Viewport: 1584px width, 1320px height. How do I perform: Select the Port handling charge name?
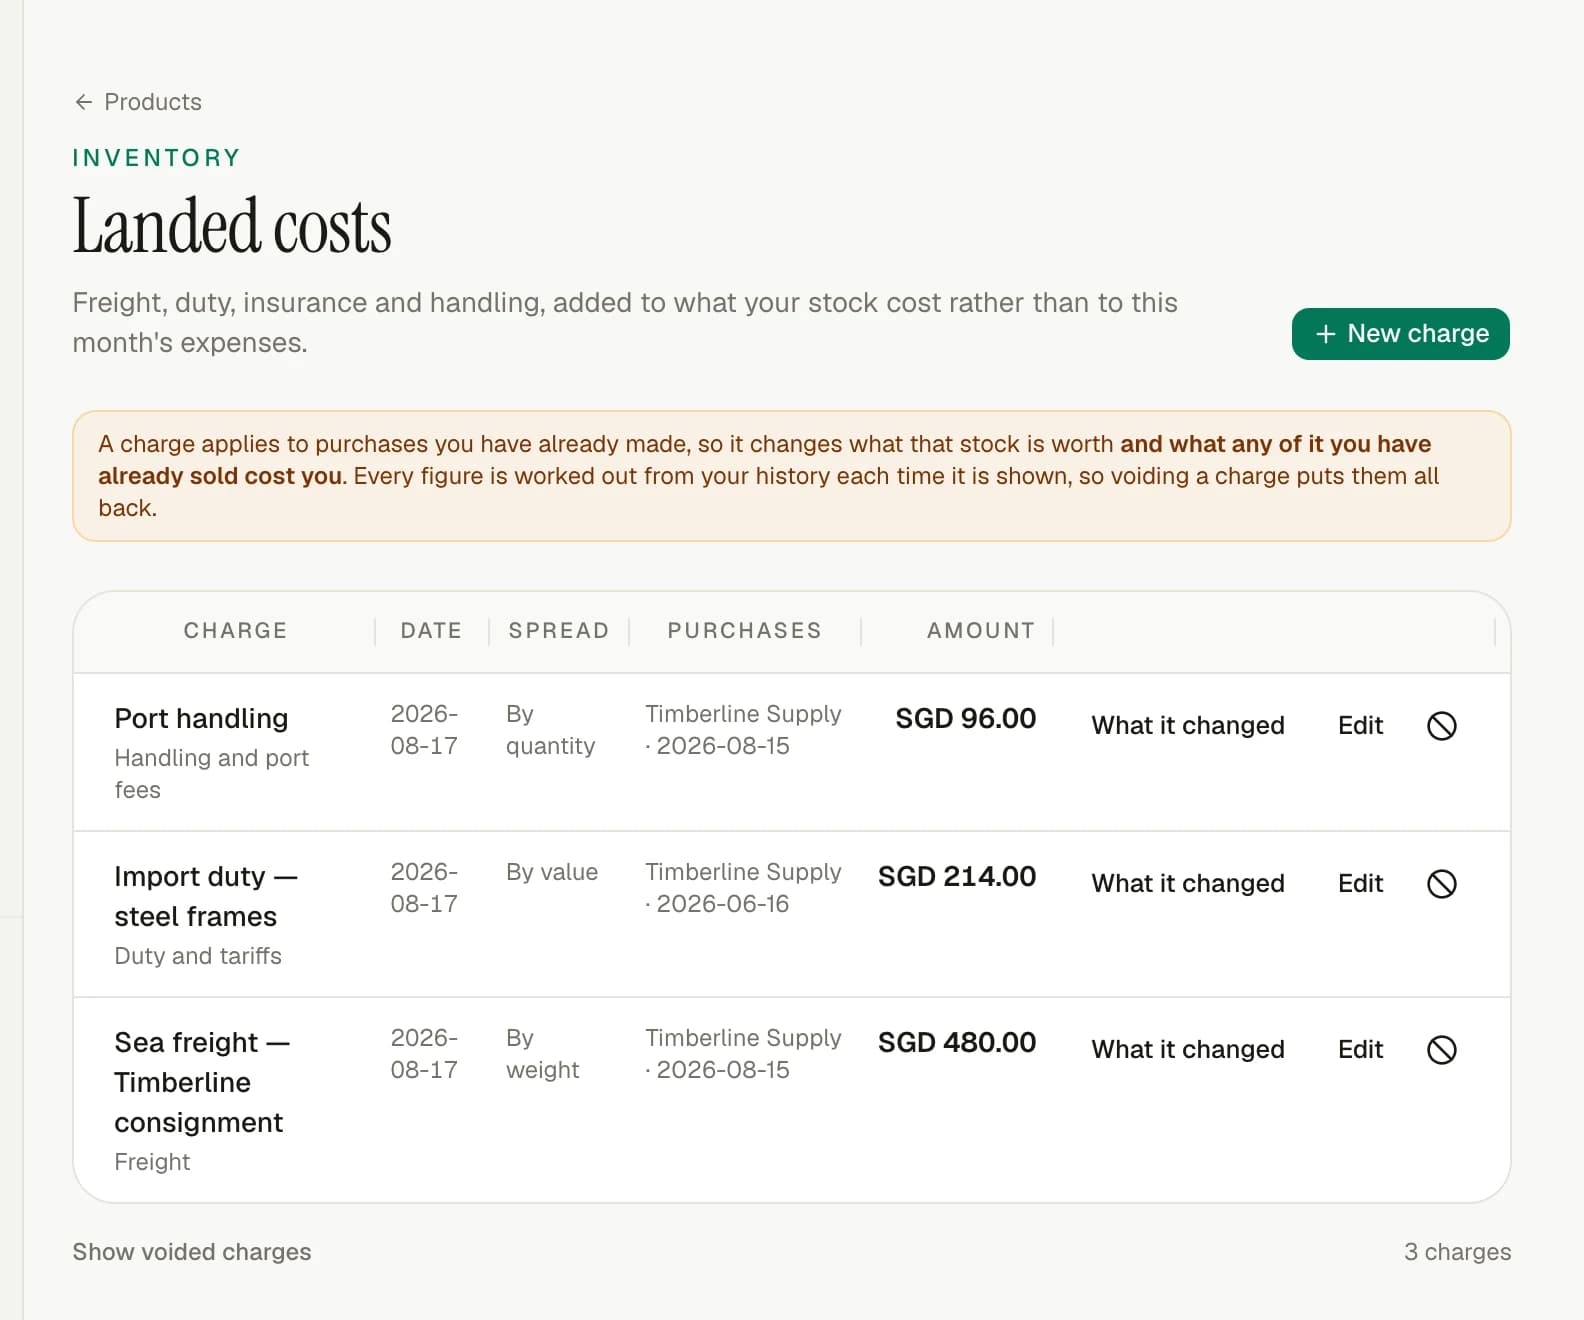(201, 719)
